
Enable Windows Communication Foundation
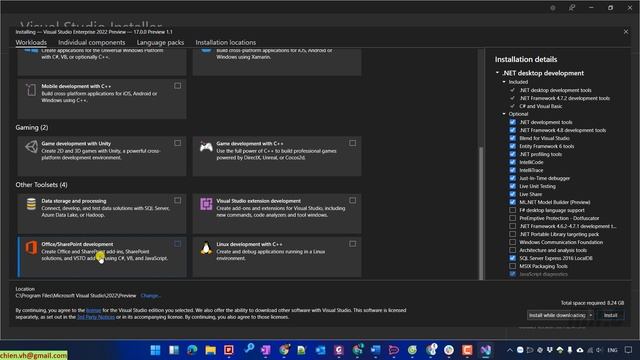pyautogui.click(x=513, y=242)
